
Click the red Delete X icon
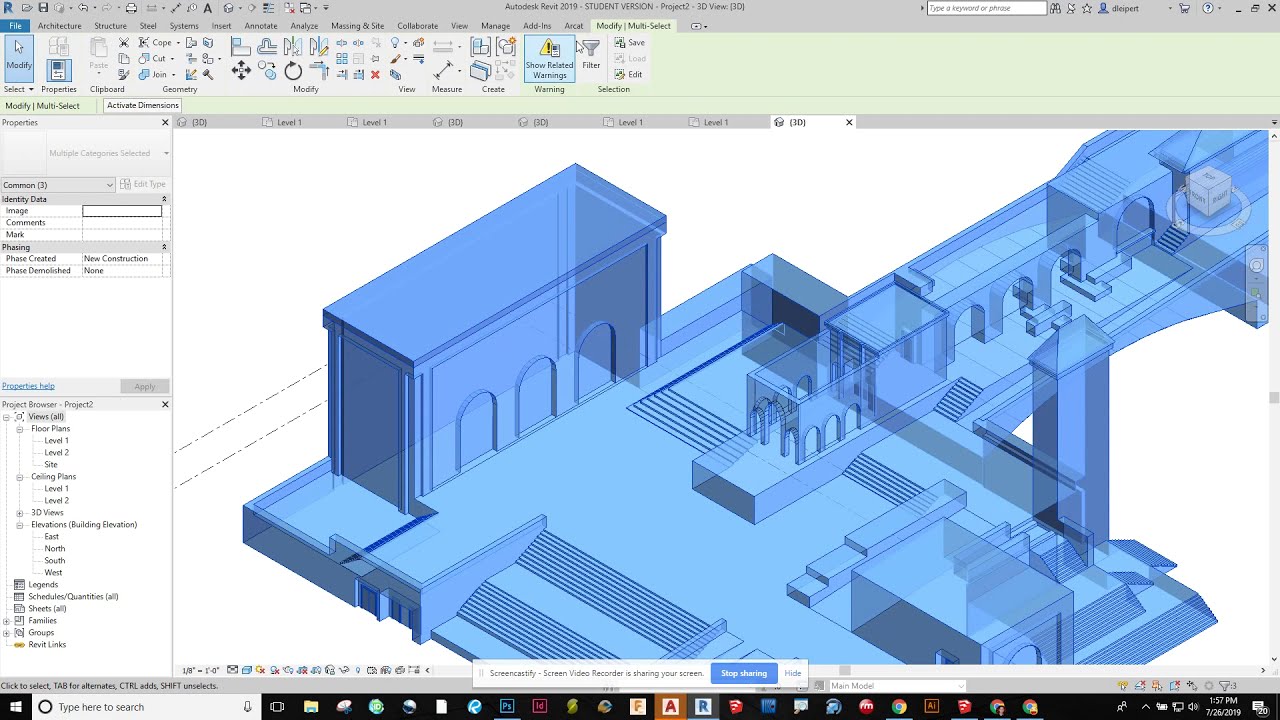coord(375,74)
